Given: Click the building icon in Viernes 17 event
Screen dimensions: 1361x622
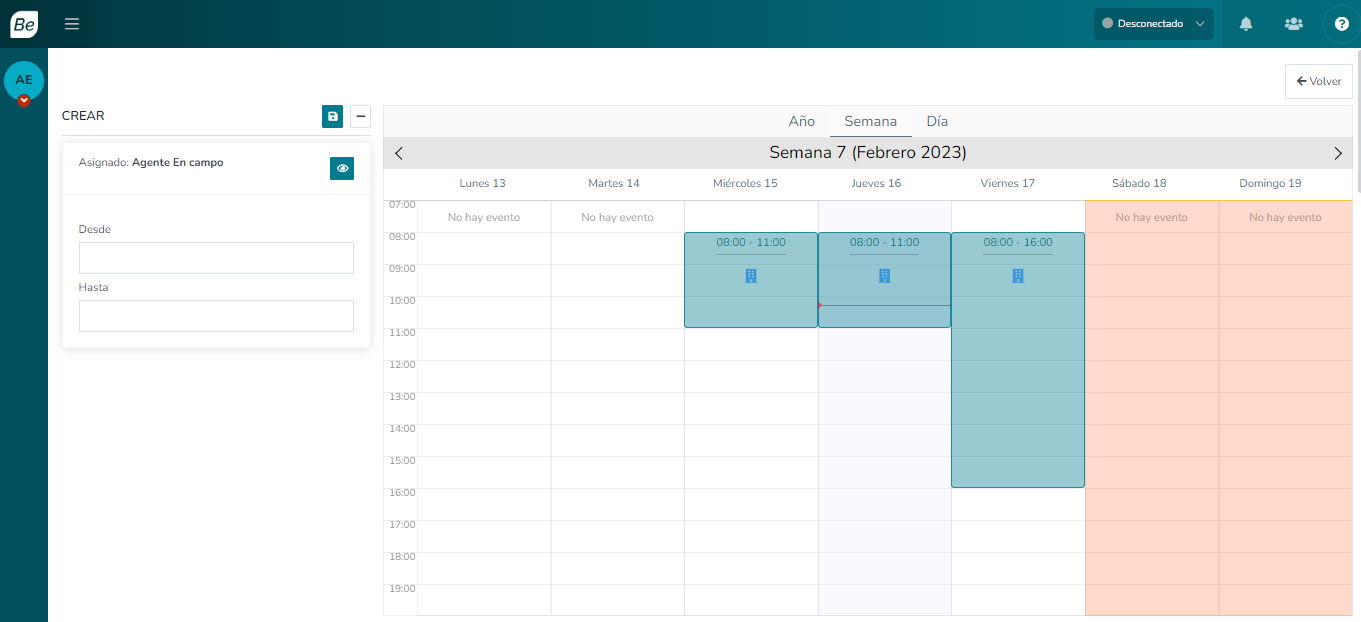Looking at the screenshot, I should click(x=1018, y=276).
